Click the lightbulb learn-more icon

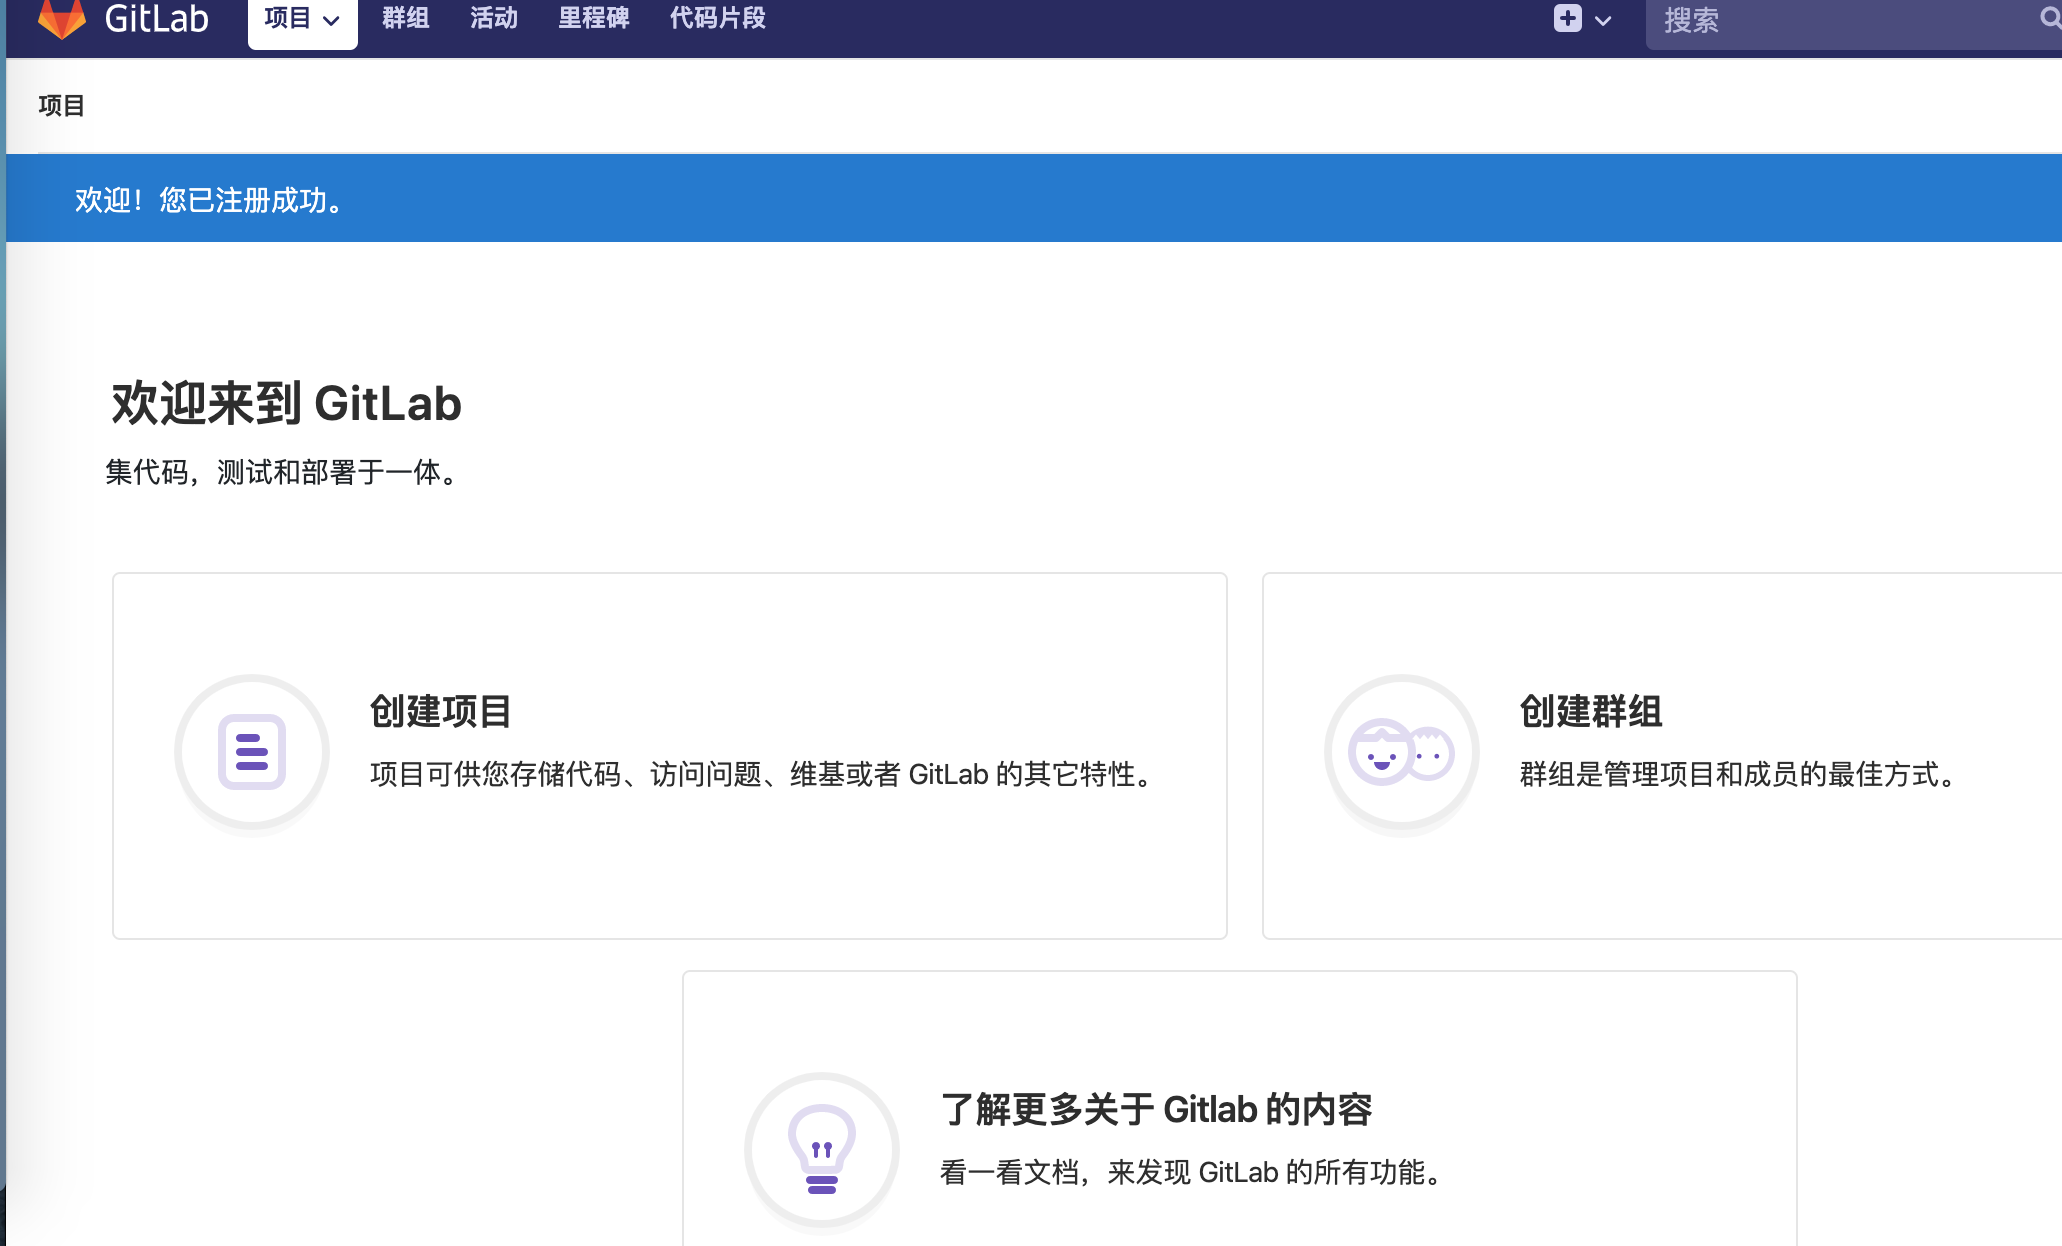pyautogui.click(x=822, y=1150)
